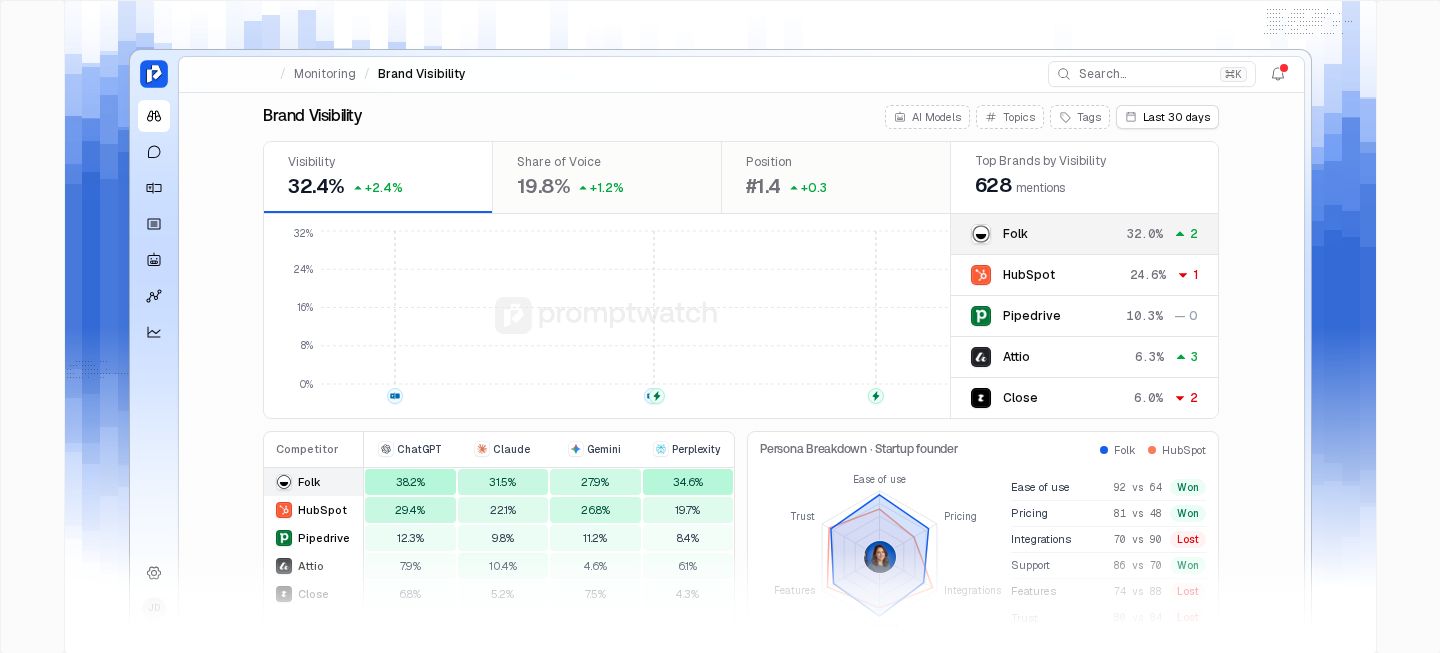The height and width of the screenshot is (653, 1440).
Task: Click the connected-nodes graph icon in the sidebar
Action: point(154,296)
